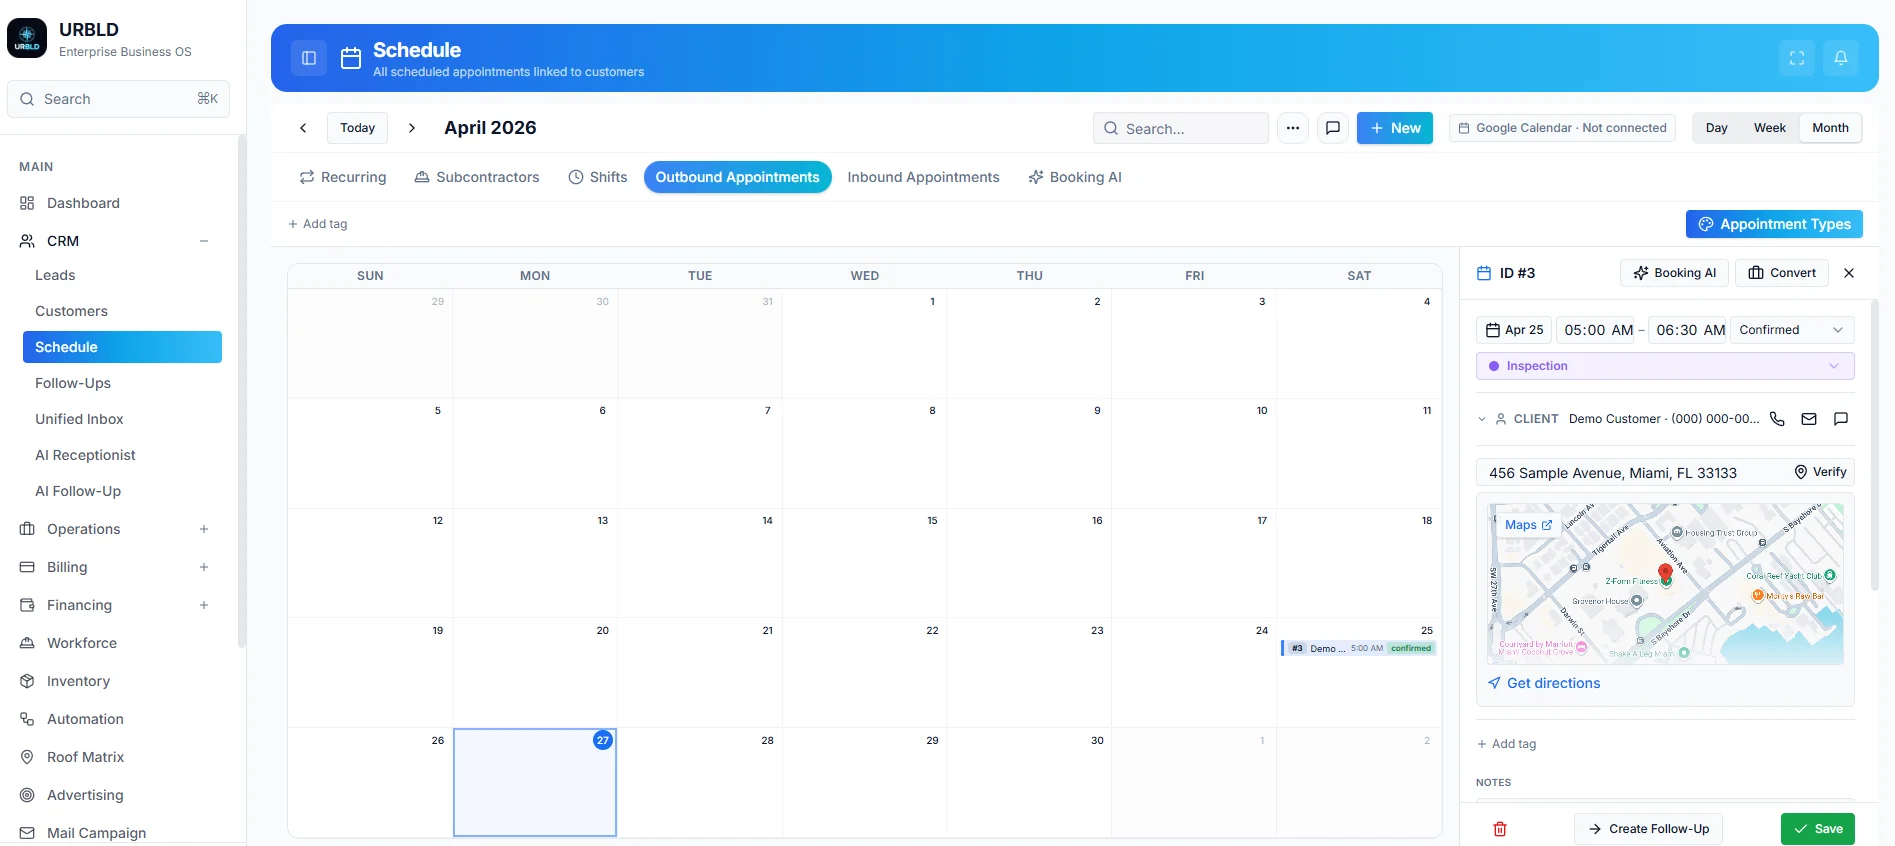Open Inbound Appointments tab
This screenshot has width=1895, height=846.
[x=923, y=177]
